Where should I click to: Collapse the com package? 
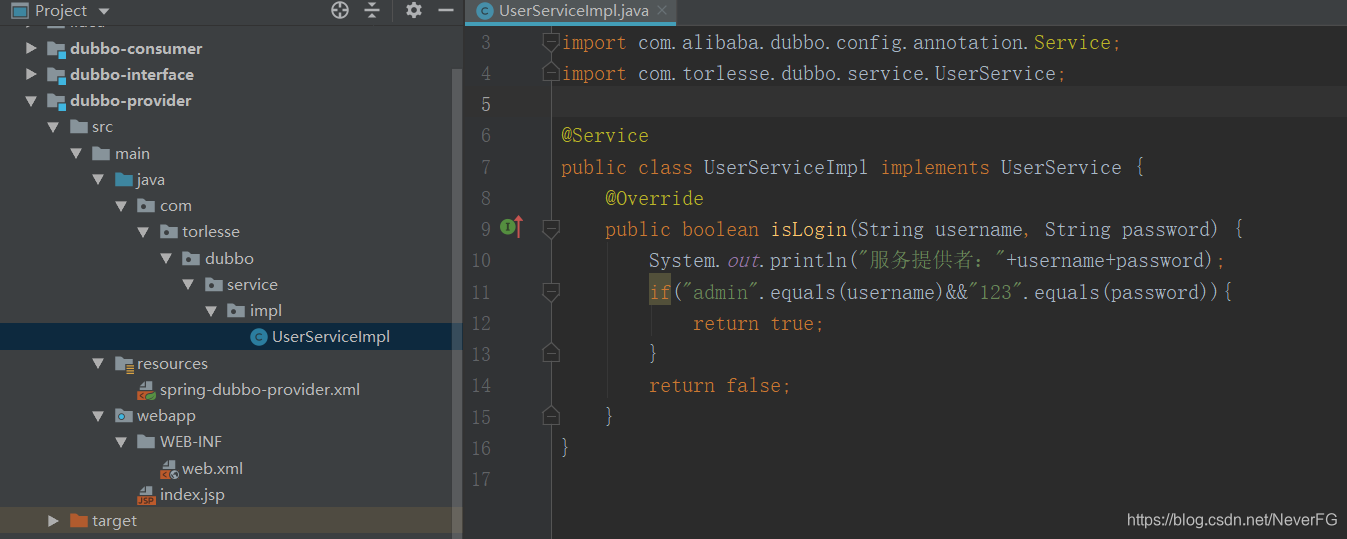[121, 206]
